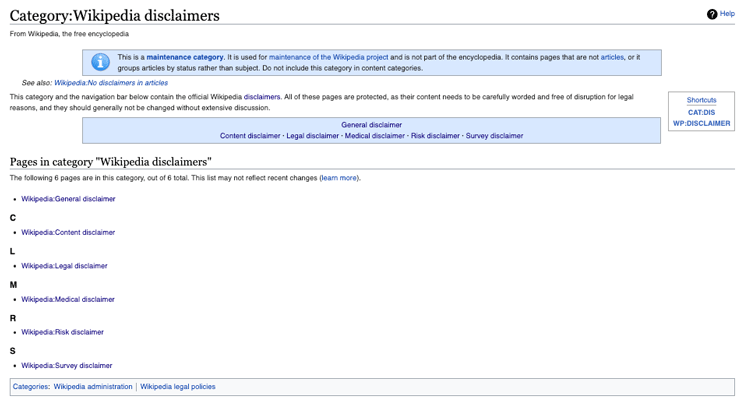Follow 'maintenance of the Wikipedia project' link

click(328, 57)
